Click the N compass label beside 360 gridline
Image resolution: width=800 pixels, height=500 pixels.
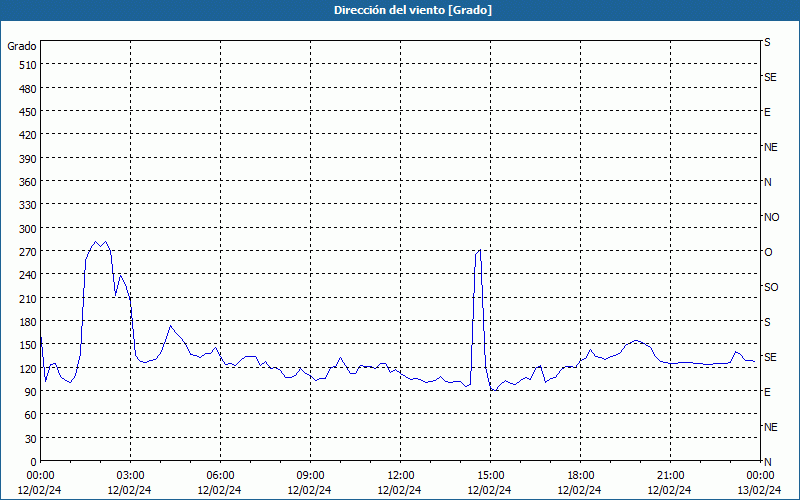click(767, 182)
